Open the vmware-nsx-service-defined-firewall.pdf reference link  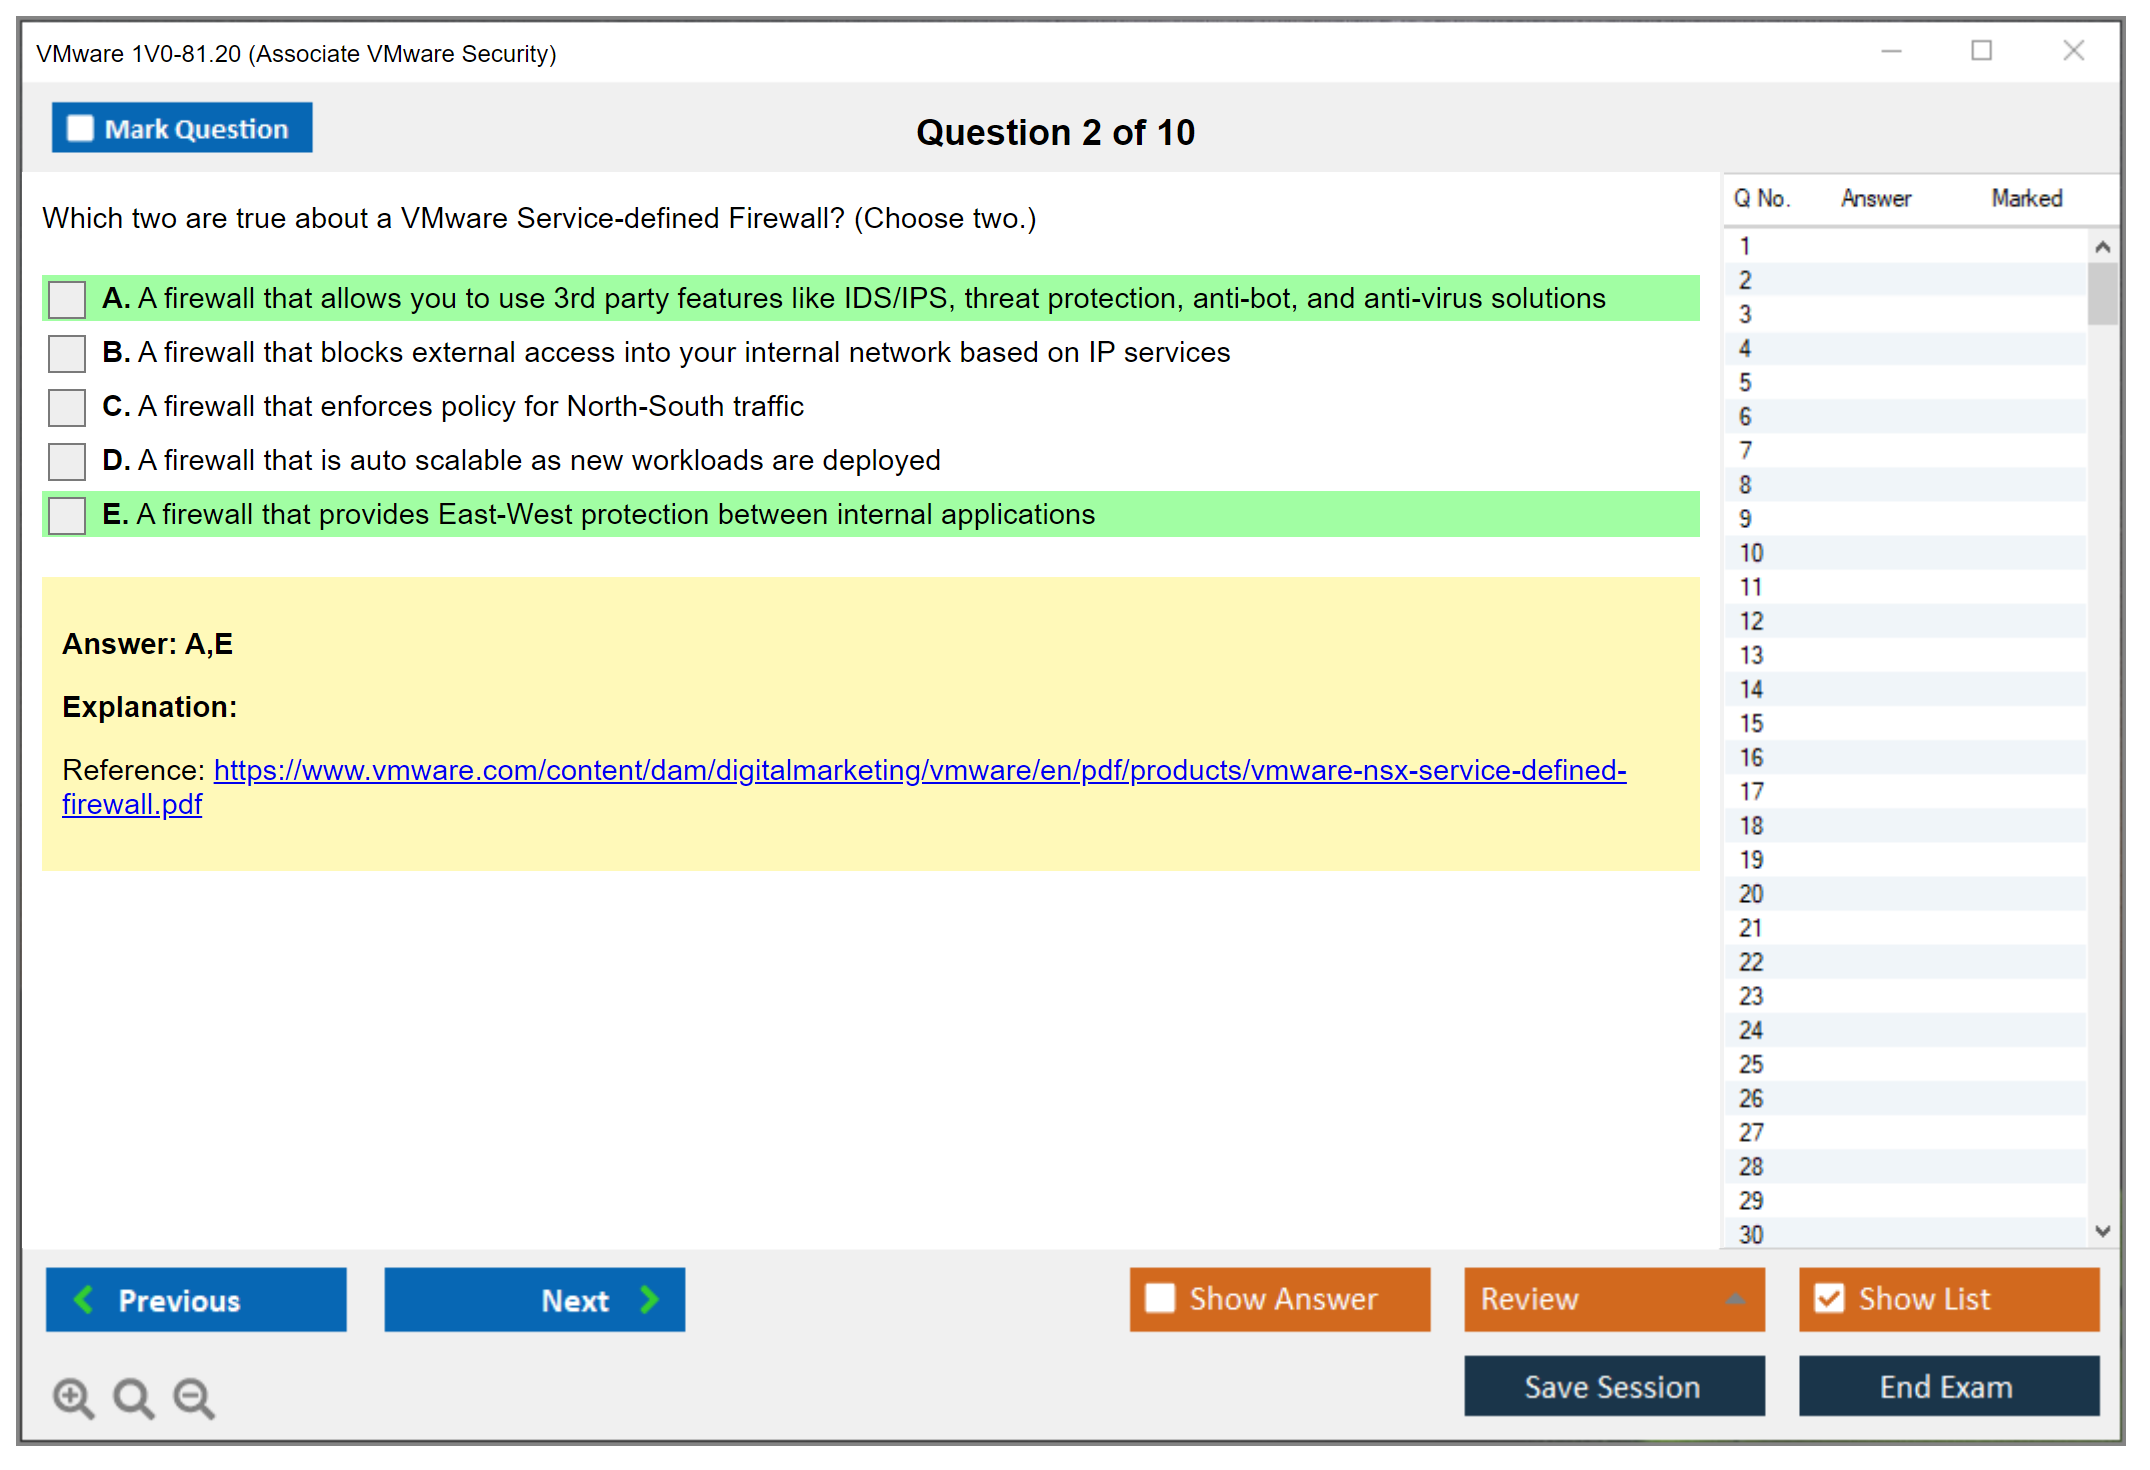[x=919, y=770]
